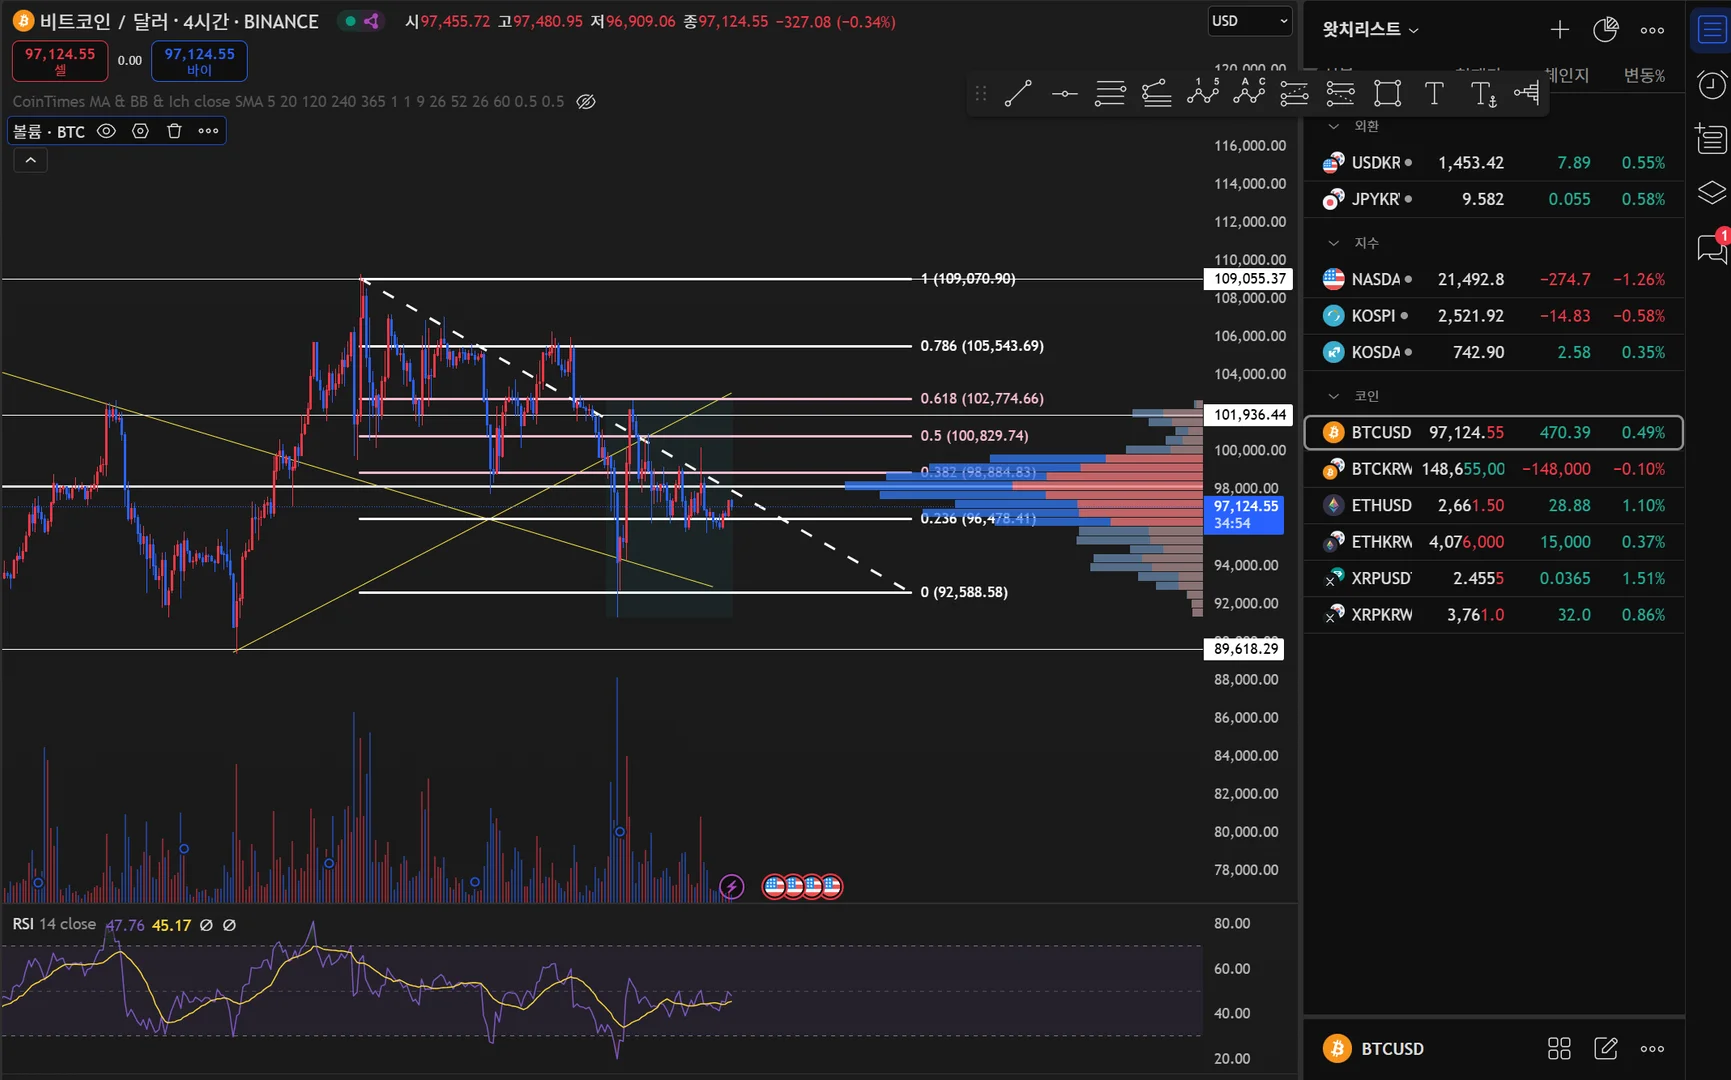Open BTCUSD details grid icon at bottom
The width and height of the screenshot is (1731, 1080).
click(x=1559, y=1048)
